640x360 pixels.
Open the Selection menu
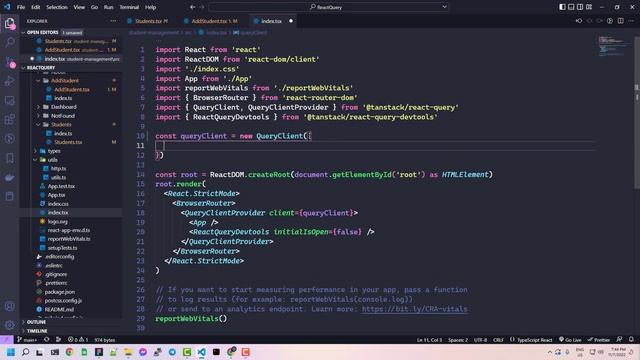tap(57, 7)
